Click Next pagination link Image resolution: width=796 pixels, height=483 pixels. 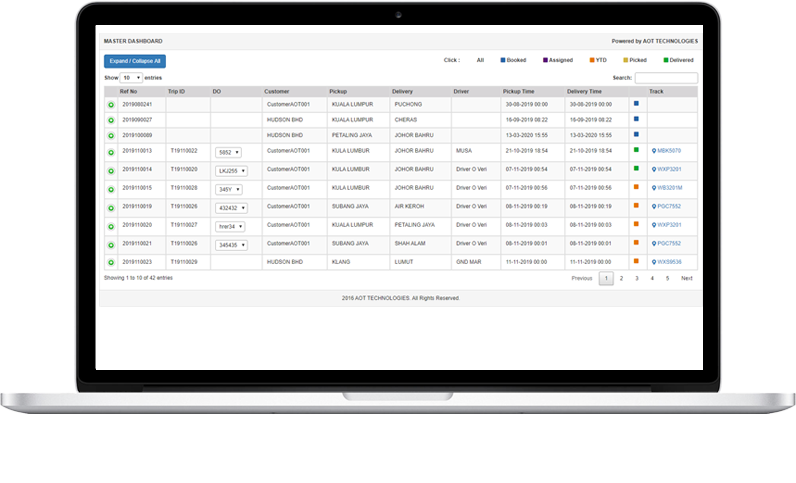[x=686, y=278]
